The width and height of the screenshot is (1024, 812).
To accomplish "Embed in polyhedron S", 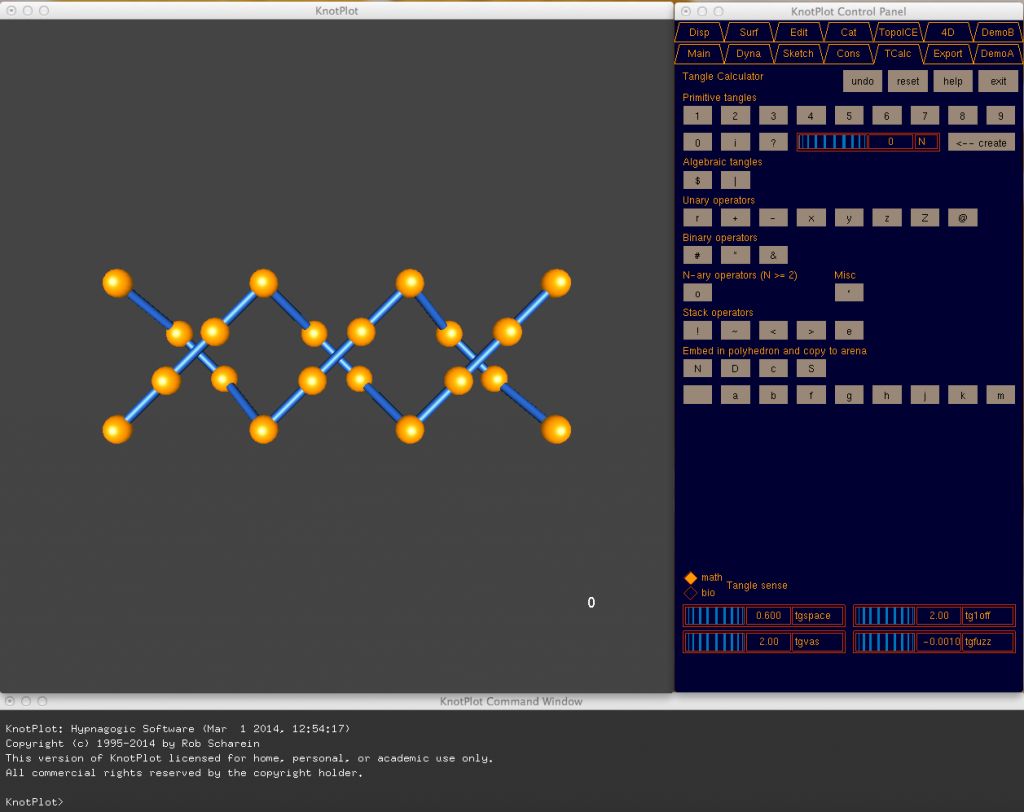I will [x=811, y=368].
